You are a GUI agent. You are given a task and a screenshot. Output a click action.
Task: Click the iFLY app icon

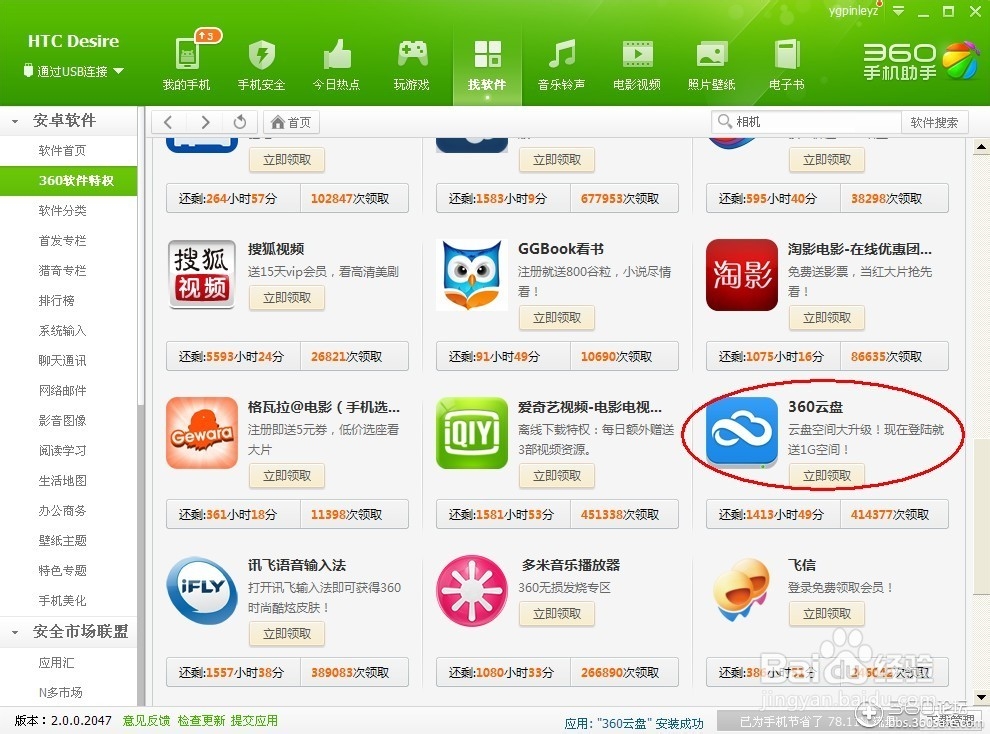(x=201, y=590)
